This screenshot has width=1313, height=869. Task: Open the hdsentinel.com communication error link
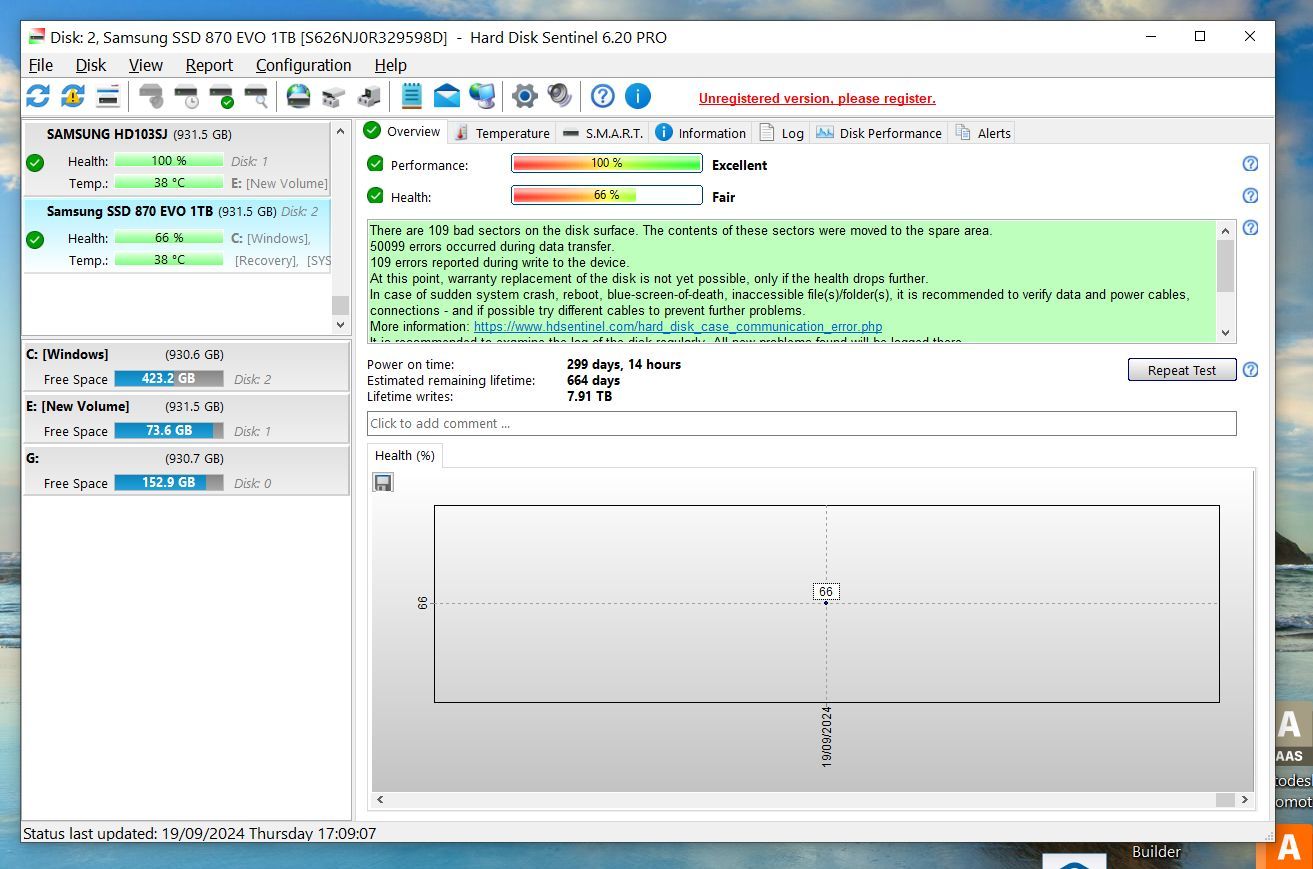pos(678,326)
